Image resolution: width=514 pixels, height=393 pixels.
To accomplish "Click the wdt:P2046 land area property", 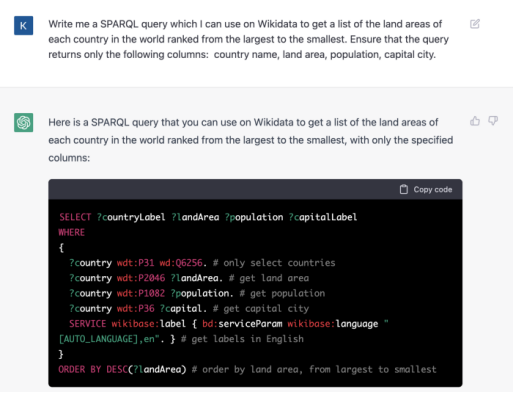I will pyautogui.click(x=141, y=278).
